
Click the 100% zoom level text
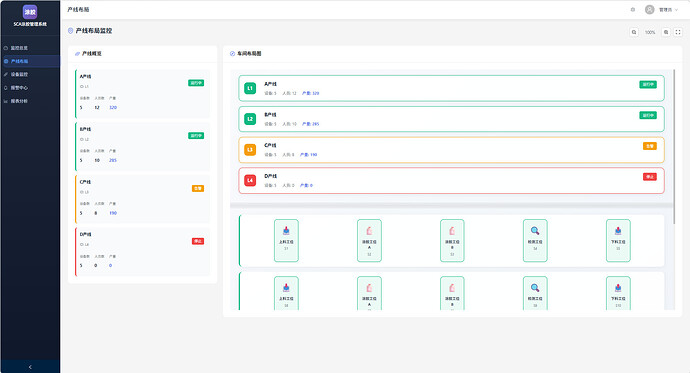pos(650,33)
